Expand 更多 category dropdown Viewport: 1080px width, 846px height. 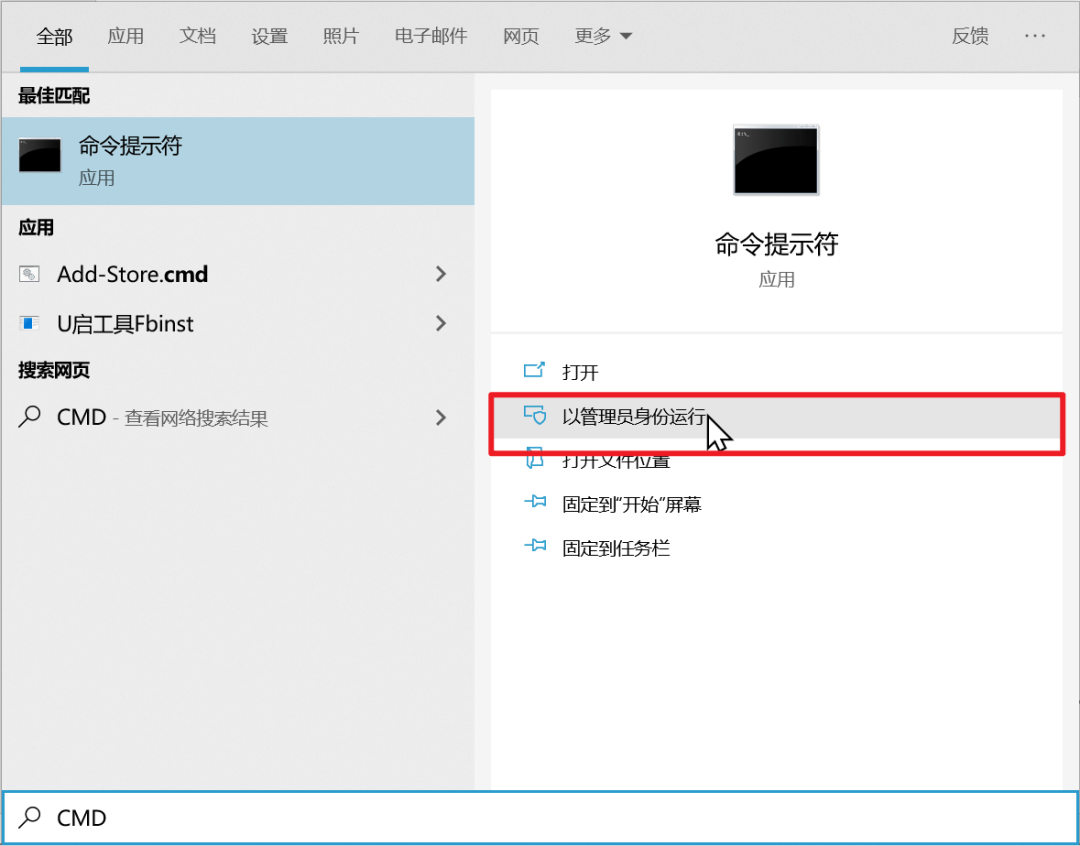tap(603, 35)
